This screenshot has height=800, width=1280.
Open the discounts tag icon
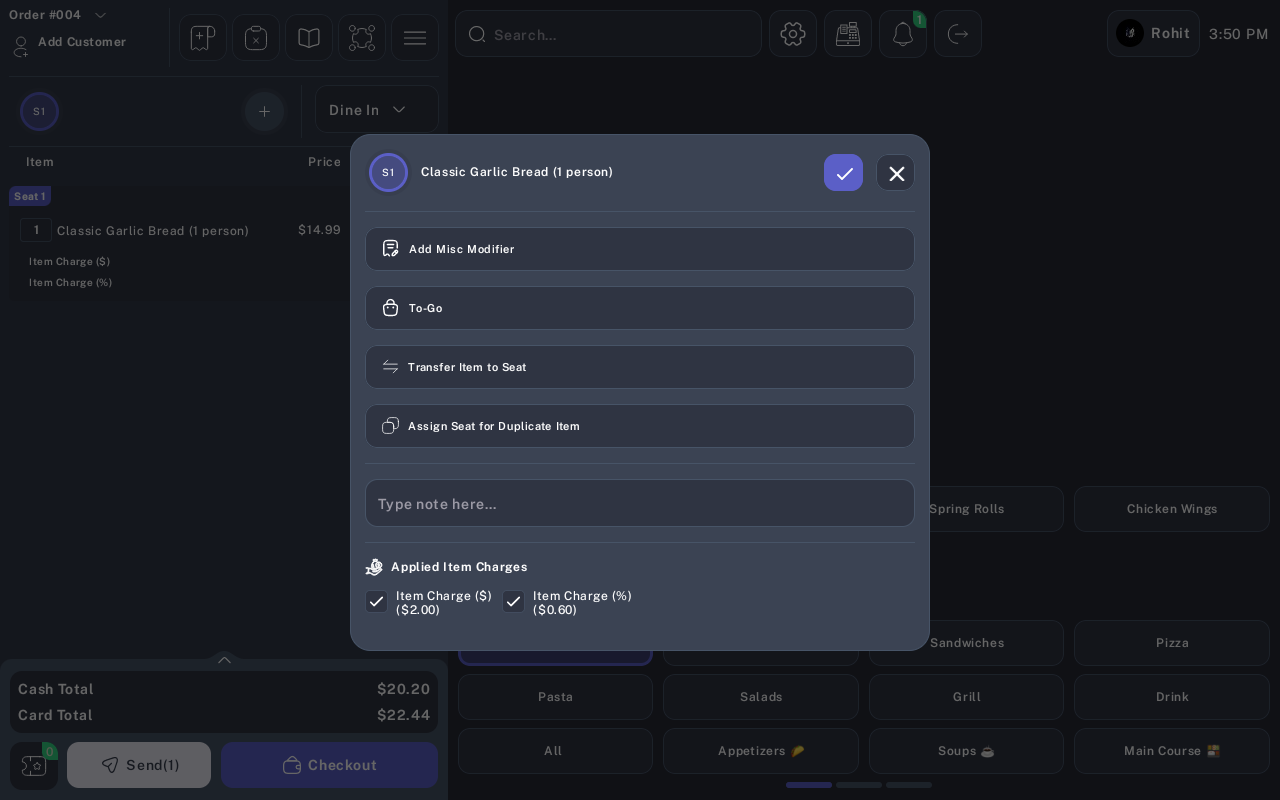[x=34, y=766]
